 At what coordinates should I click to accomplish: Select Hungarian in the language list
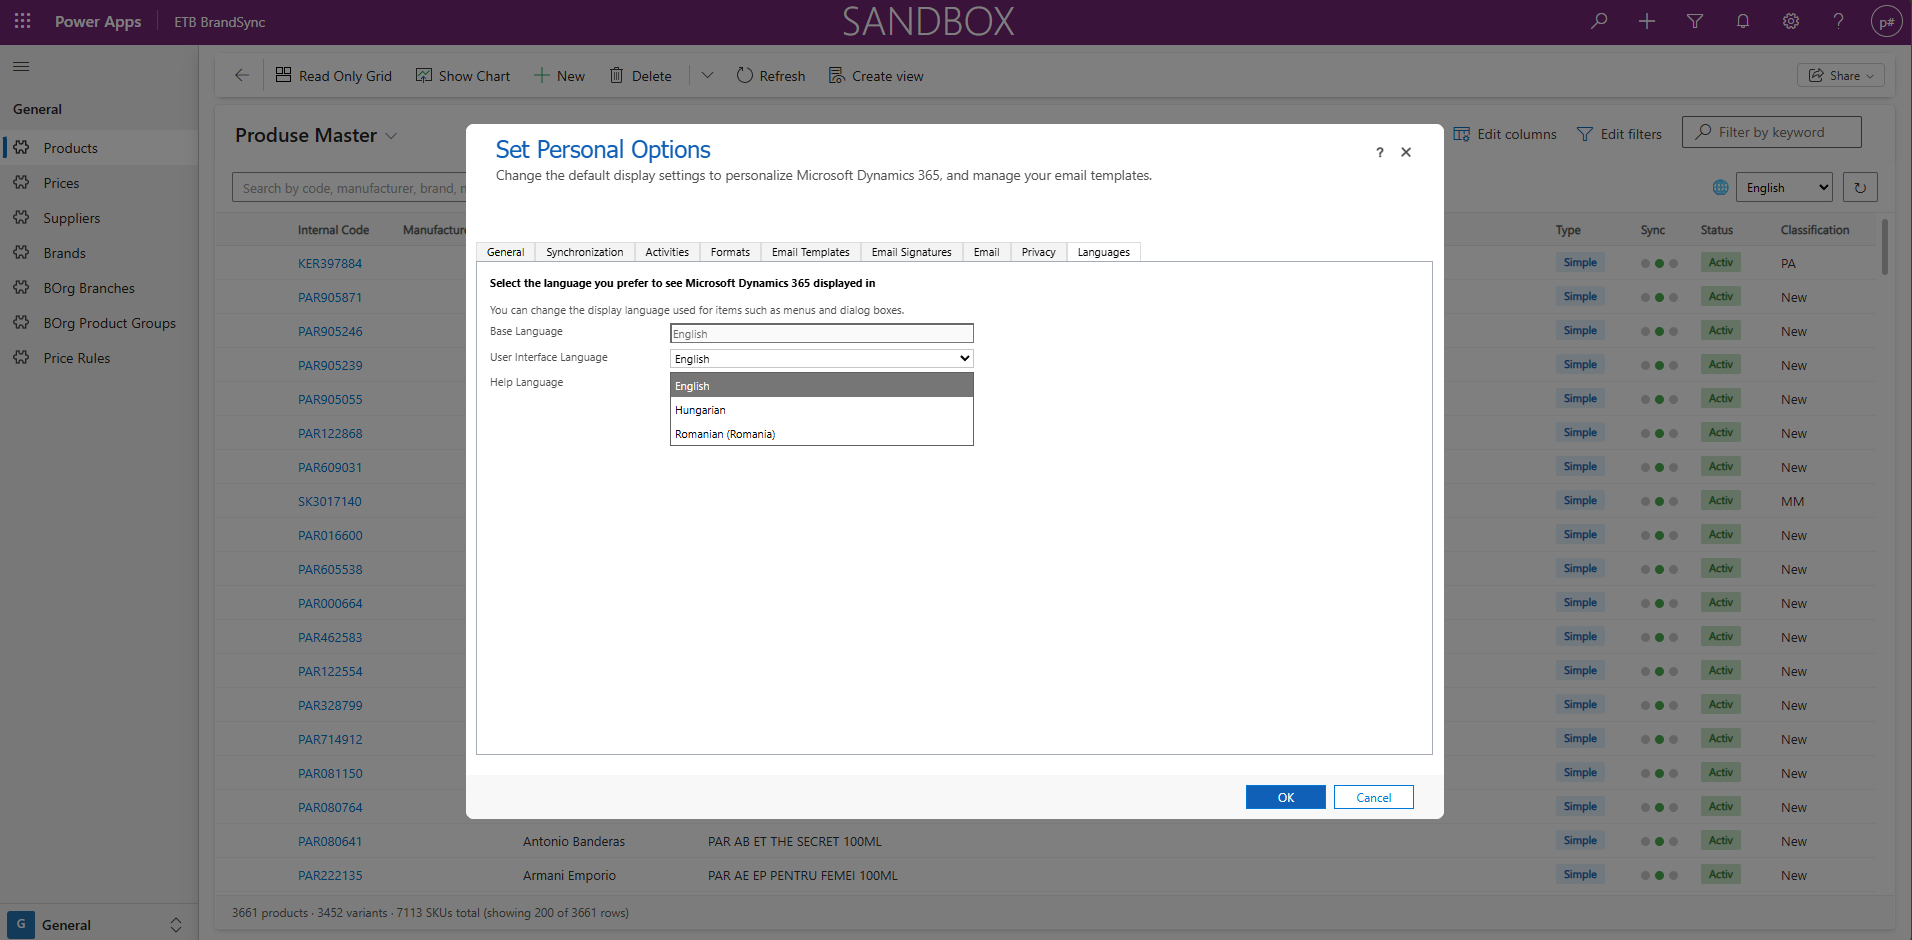(x=822, y=410)
